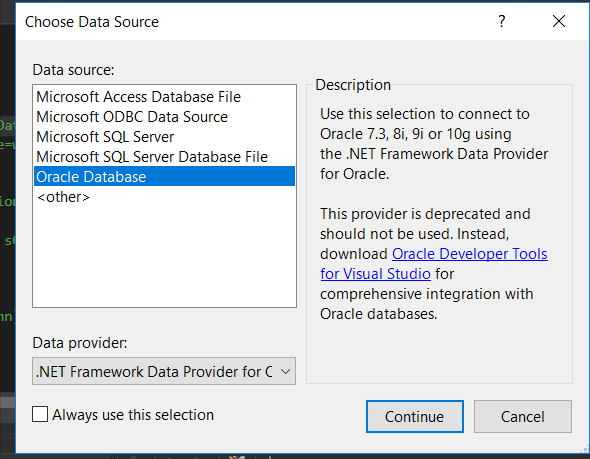Screen dimensions: 590x459
Task: Select Microsoft ODBC Data Source entry
Action: click(x=164, y=117)
